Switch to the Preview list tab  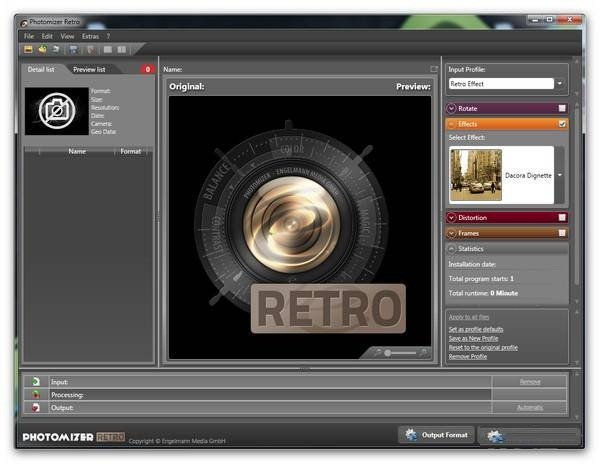click(89, 70)
